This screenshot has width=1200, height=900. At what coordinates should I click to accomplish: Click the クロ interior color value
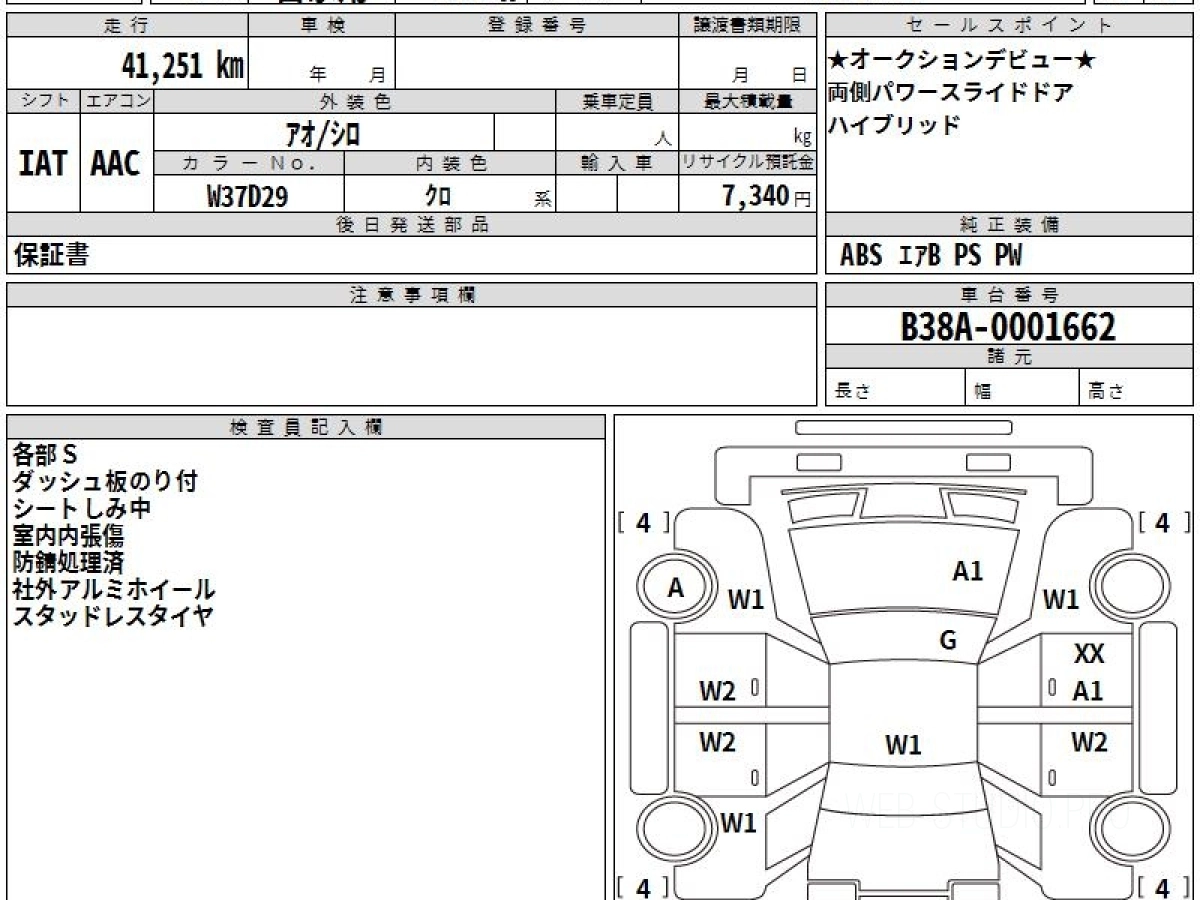tap(438, 196)
